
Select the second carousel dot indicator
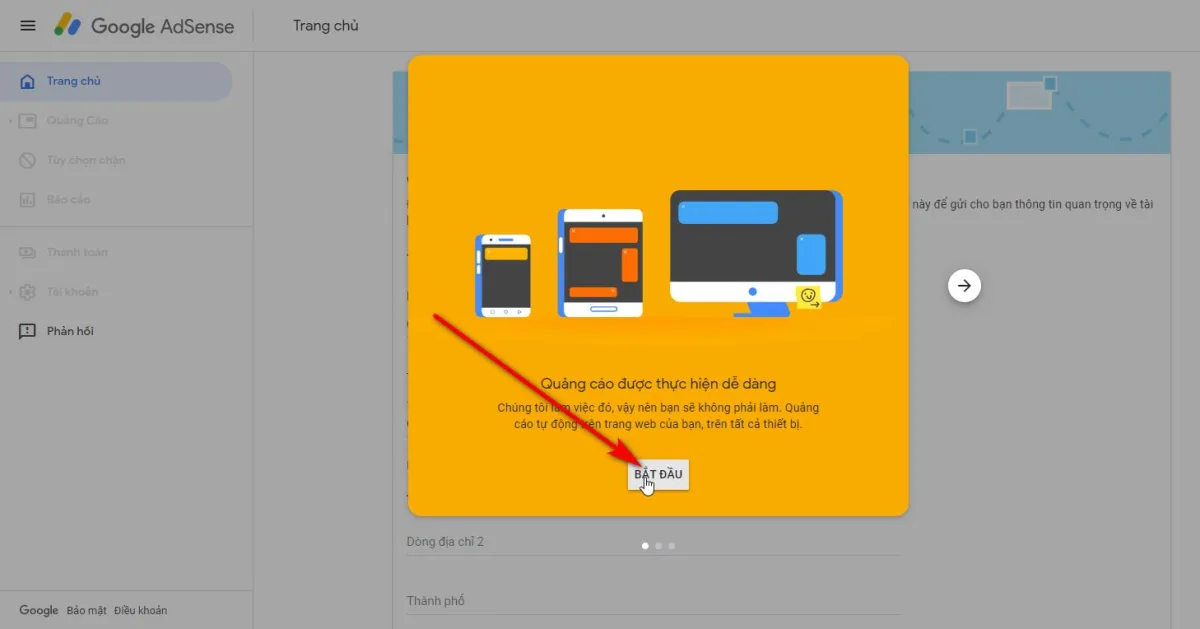[658, 546]
